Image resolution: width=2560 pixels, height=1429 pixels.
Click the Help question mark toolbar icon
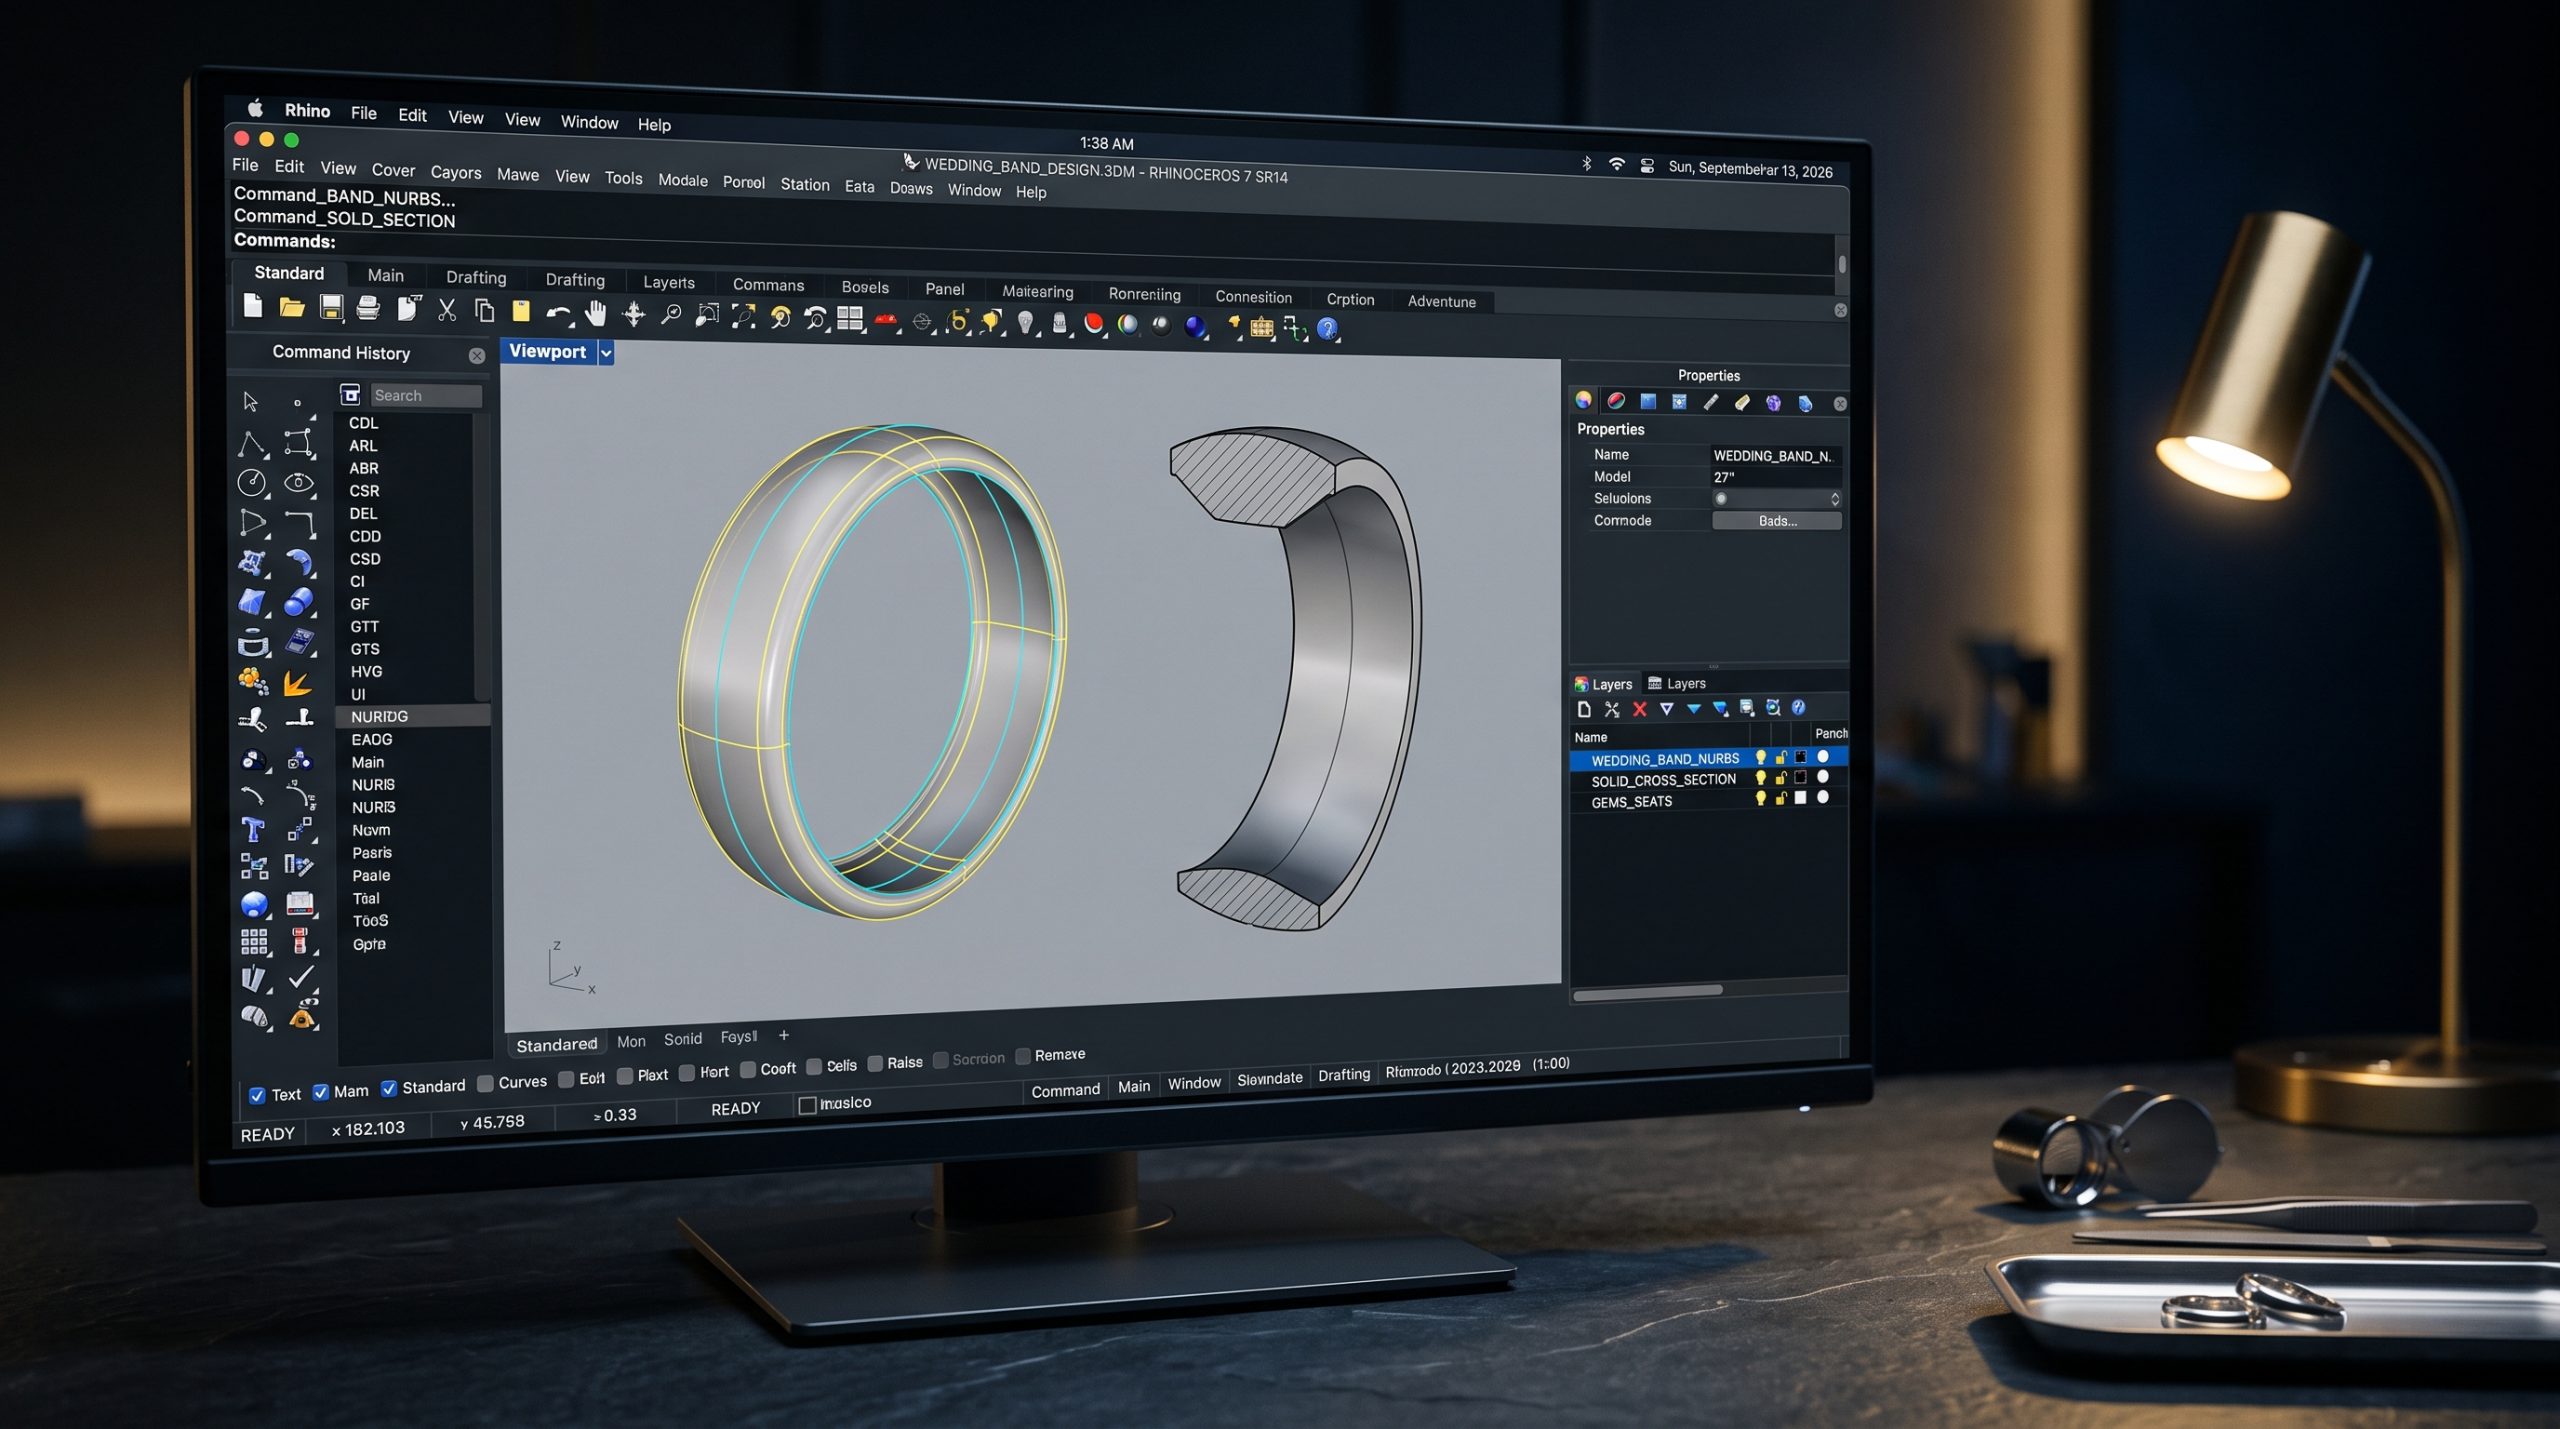pos(1327,328)
